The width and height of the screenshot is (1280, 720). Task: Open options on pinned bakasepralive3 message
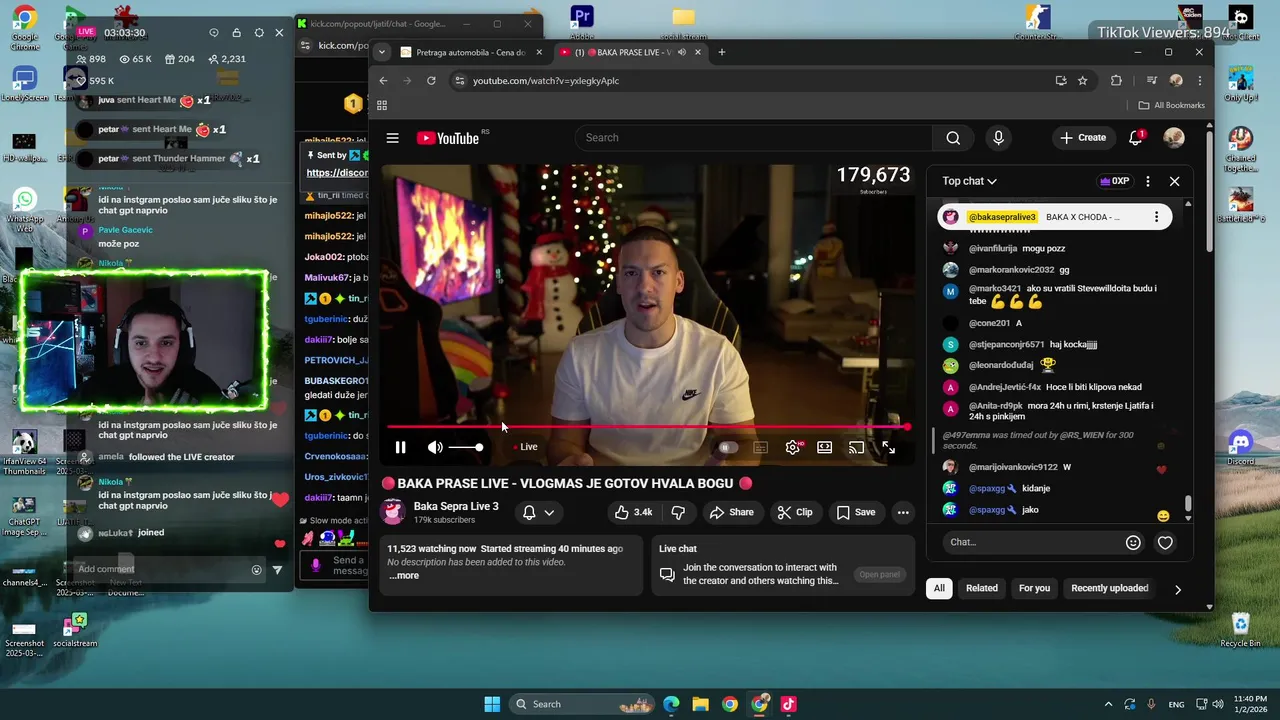coord(1156,217)
